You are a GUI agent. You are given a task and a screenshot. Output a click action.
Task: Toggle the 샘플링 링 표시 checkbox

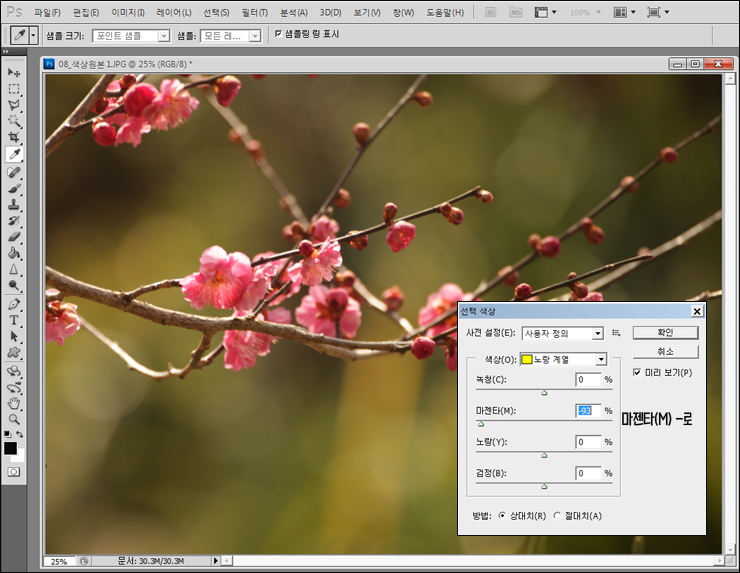(x=278, y=34)
